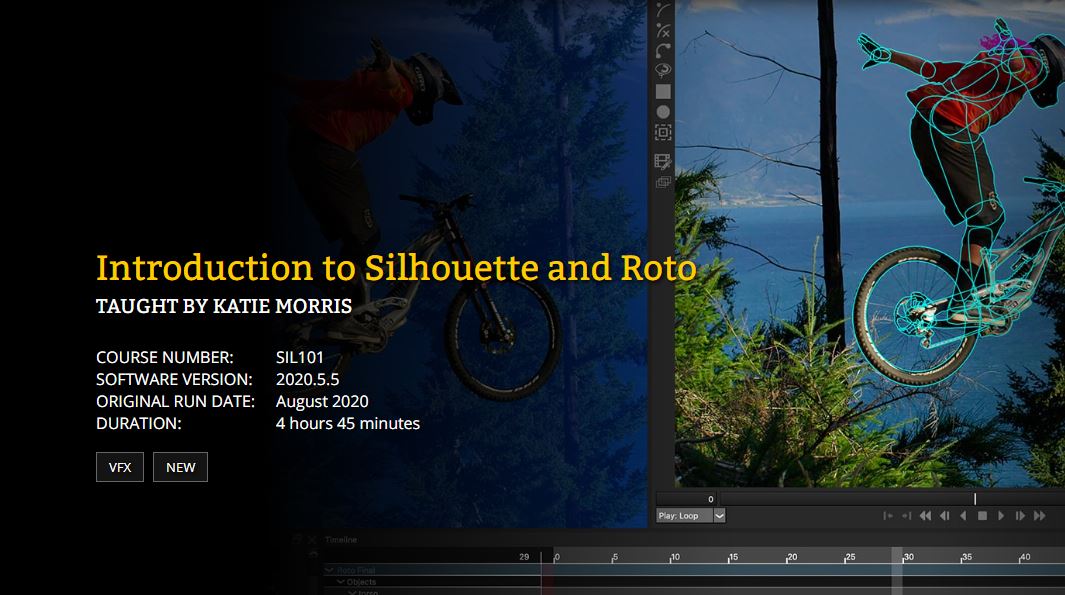This screenshot has height=595, width=1065.
Task: Play the clip in reverse
Action: pyautogui.click(x=963, y=516)
